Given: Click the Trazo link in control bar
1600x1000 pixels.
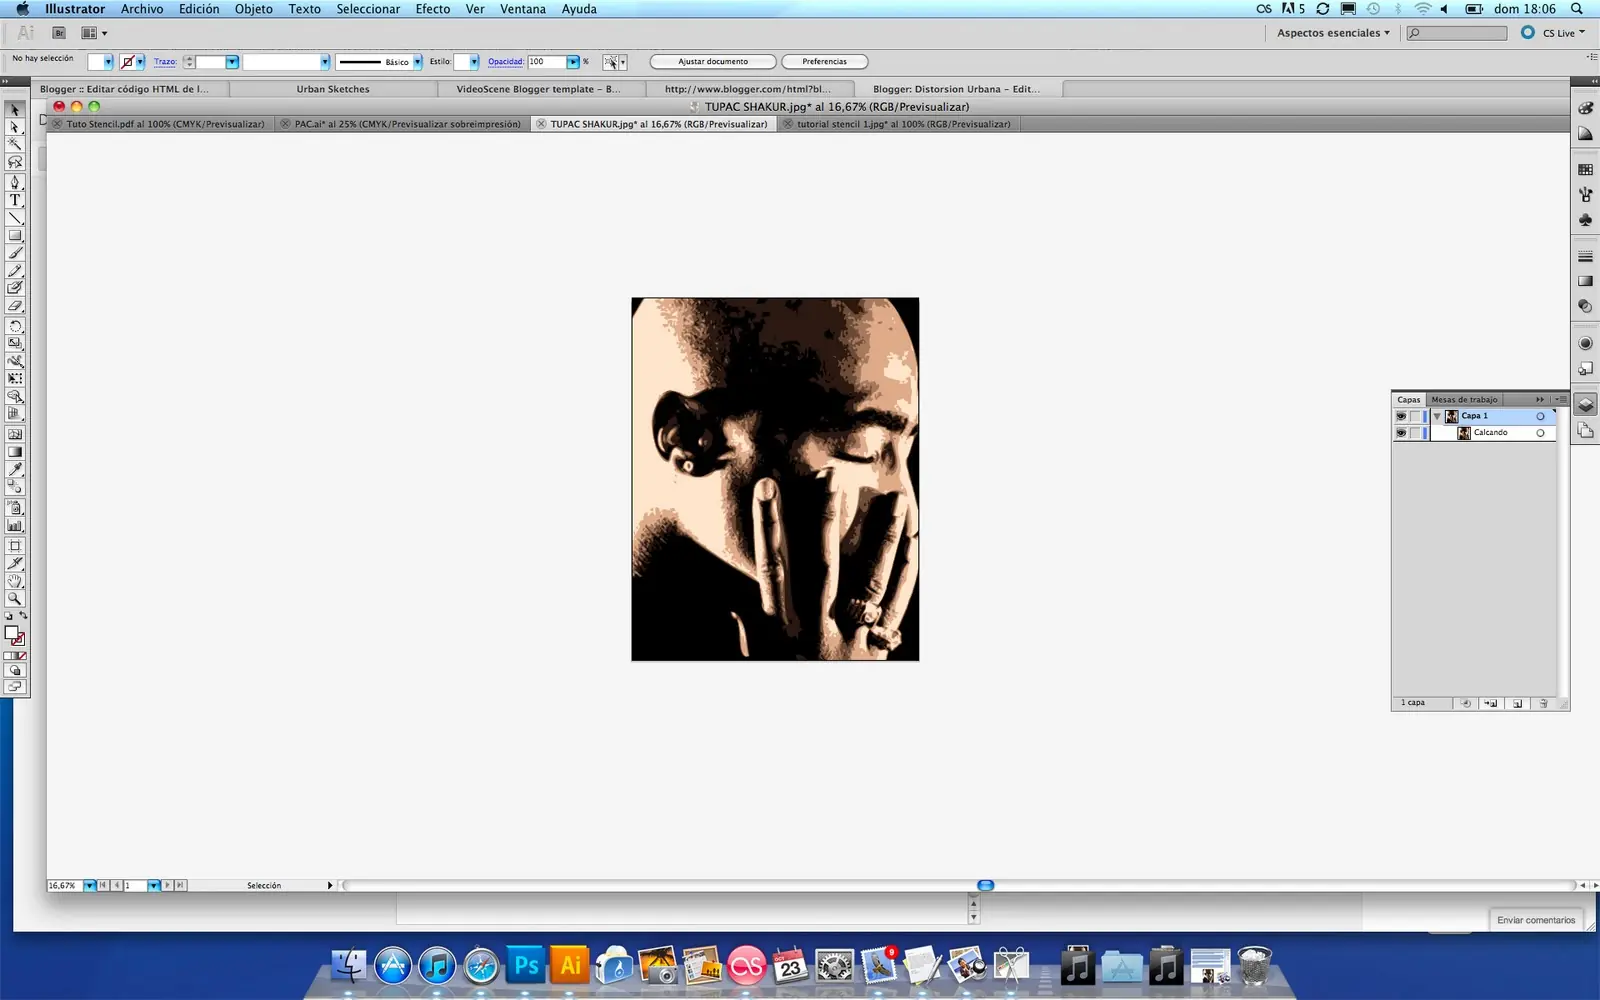Looking at the screenshot, I should coord(165,62).
